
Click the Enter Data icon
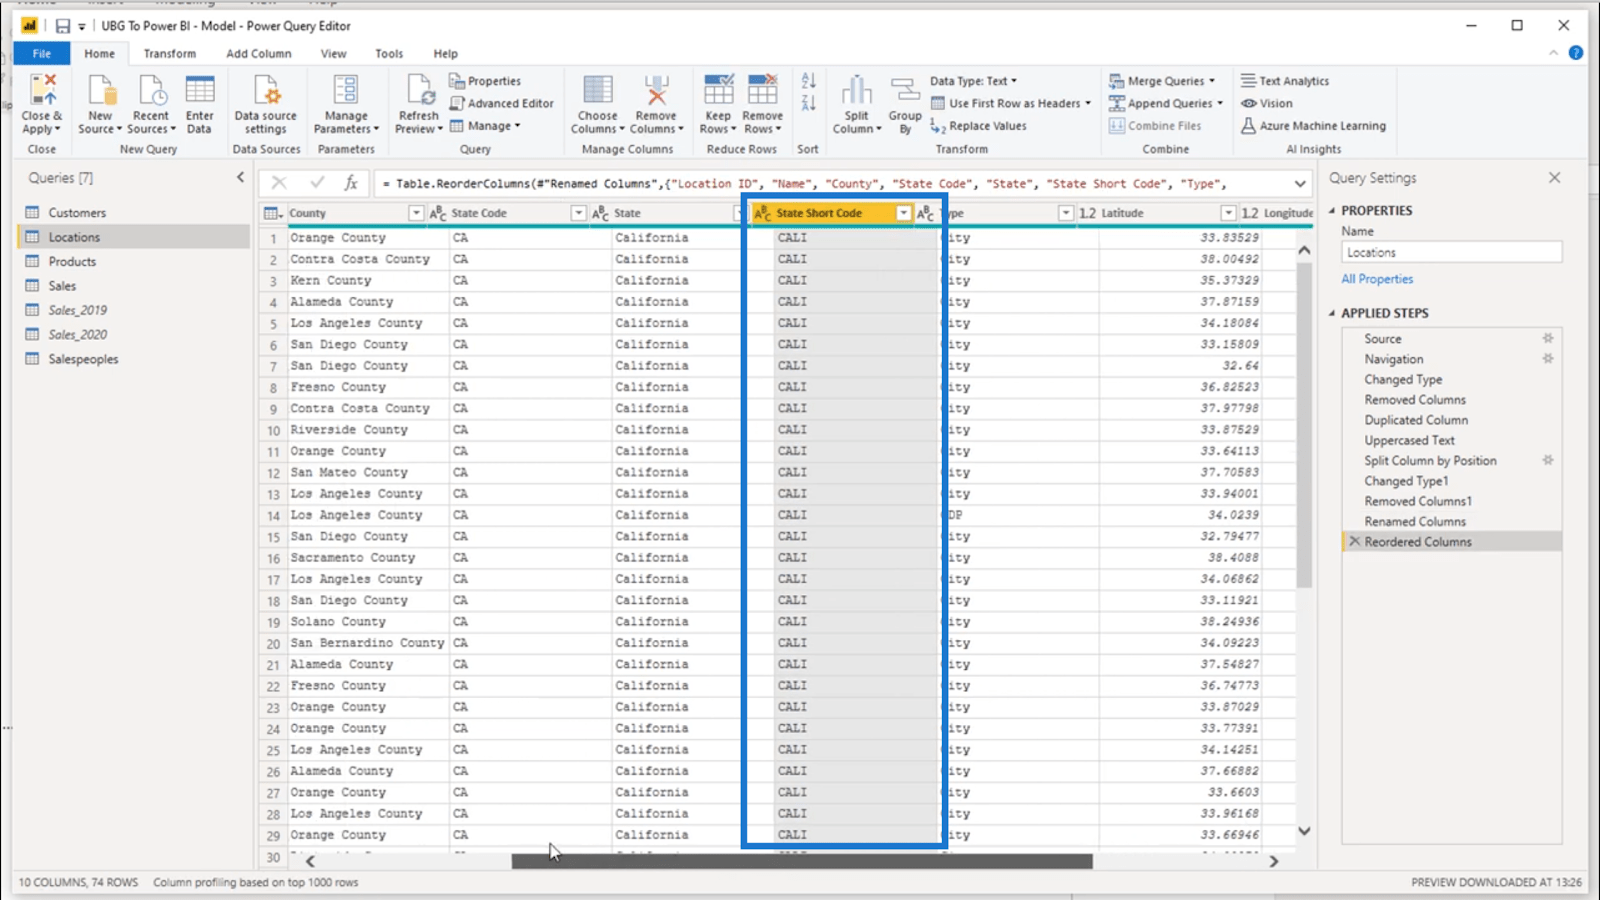(x=200, y=90)
